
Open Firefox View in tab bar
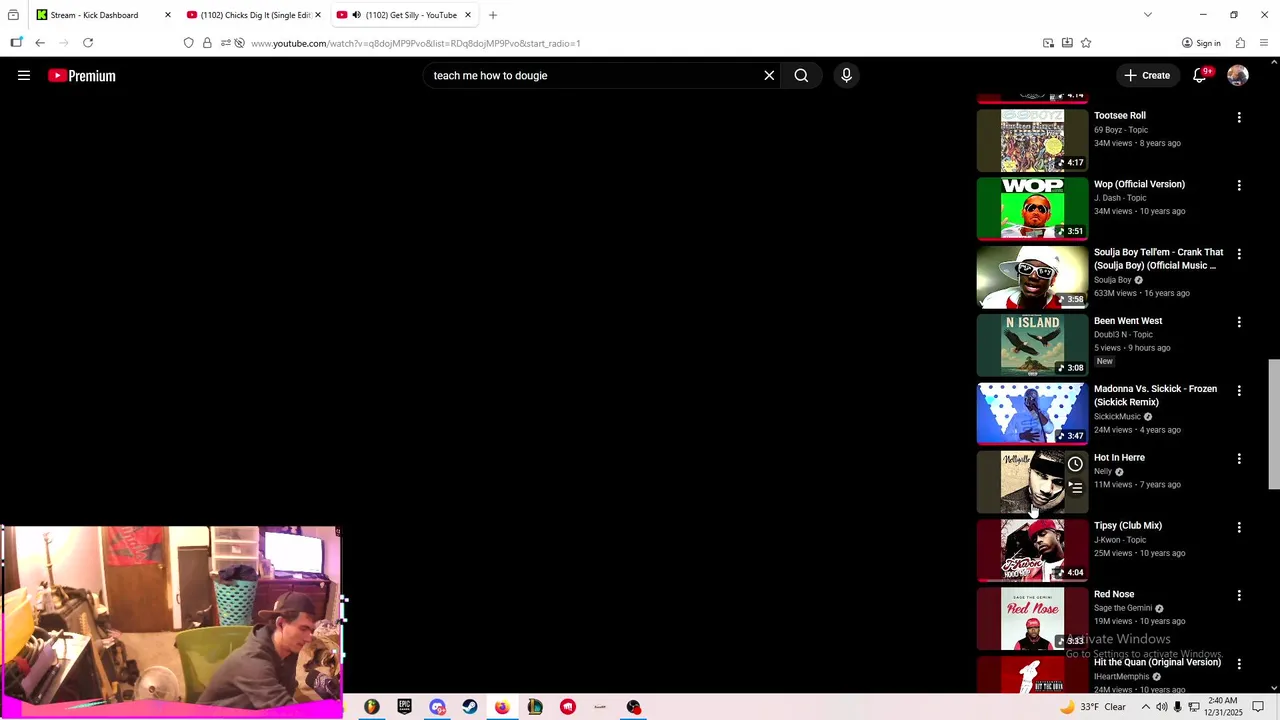point(13,15)
